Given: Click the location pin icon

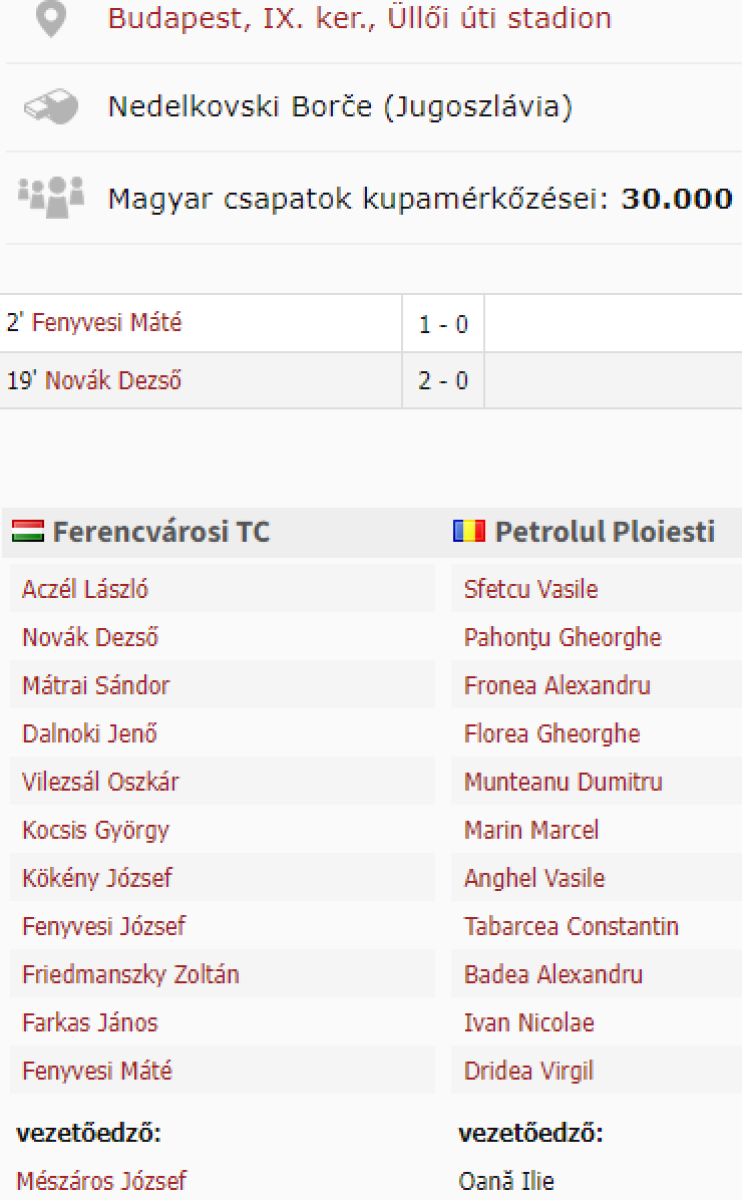Looking at the screenshot, I should (x=50, y=19).
